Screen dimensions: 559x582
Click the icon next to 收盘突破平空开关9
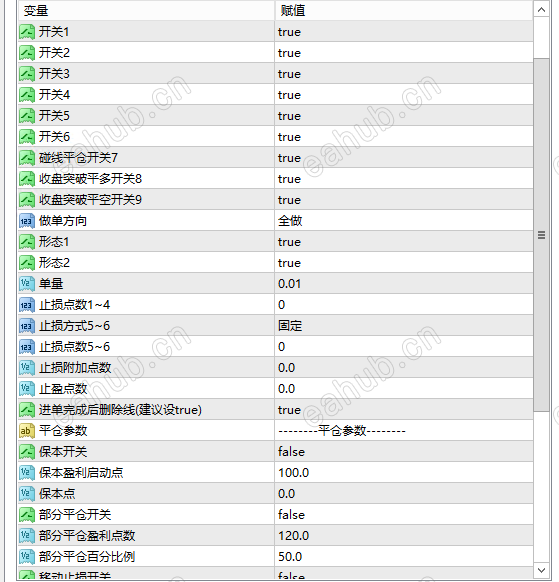click(27, 200)
